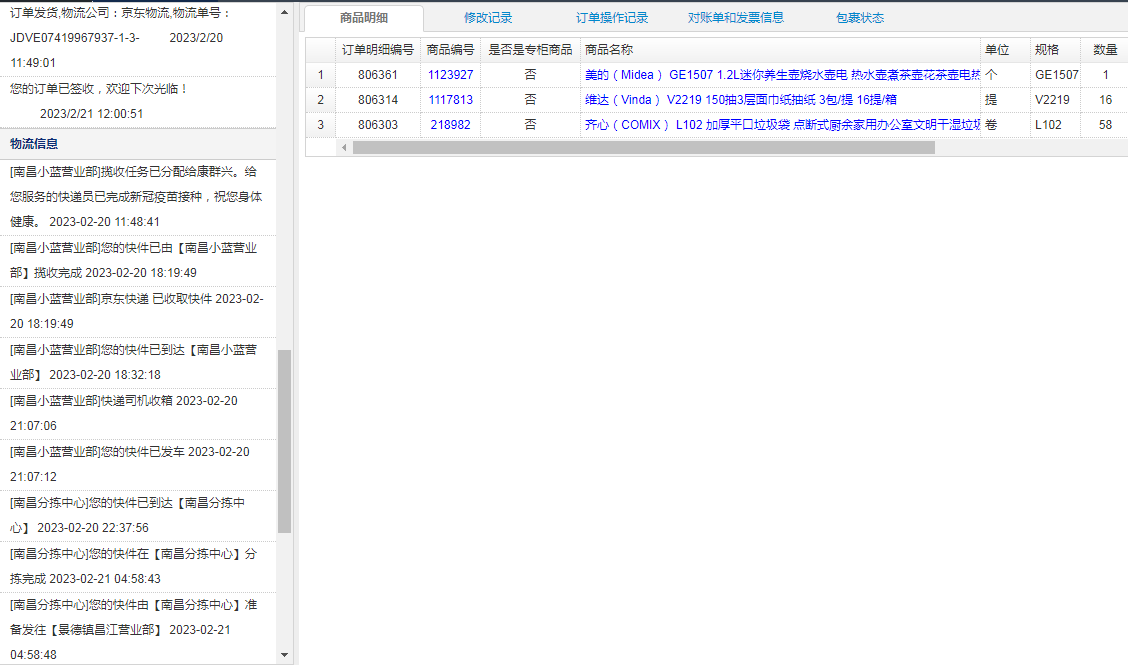Click the 快递司机收箱 logistics entry
Viewport: 1128px width, 668px height.
click(138, 413)
